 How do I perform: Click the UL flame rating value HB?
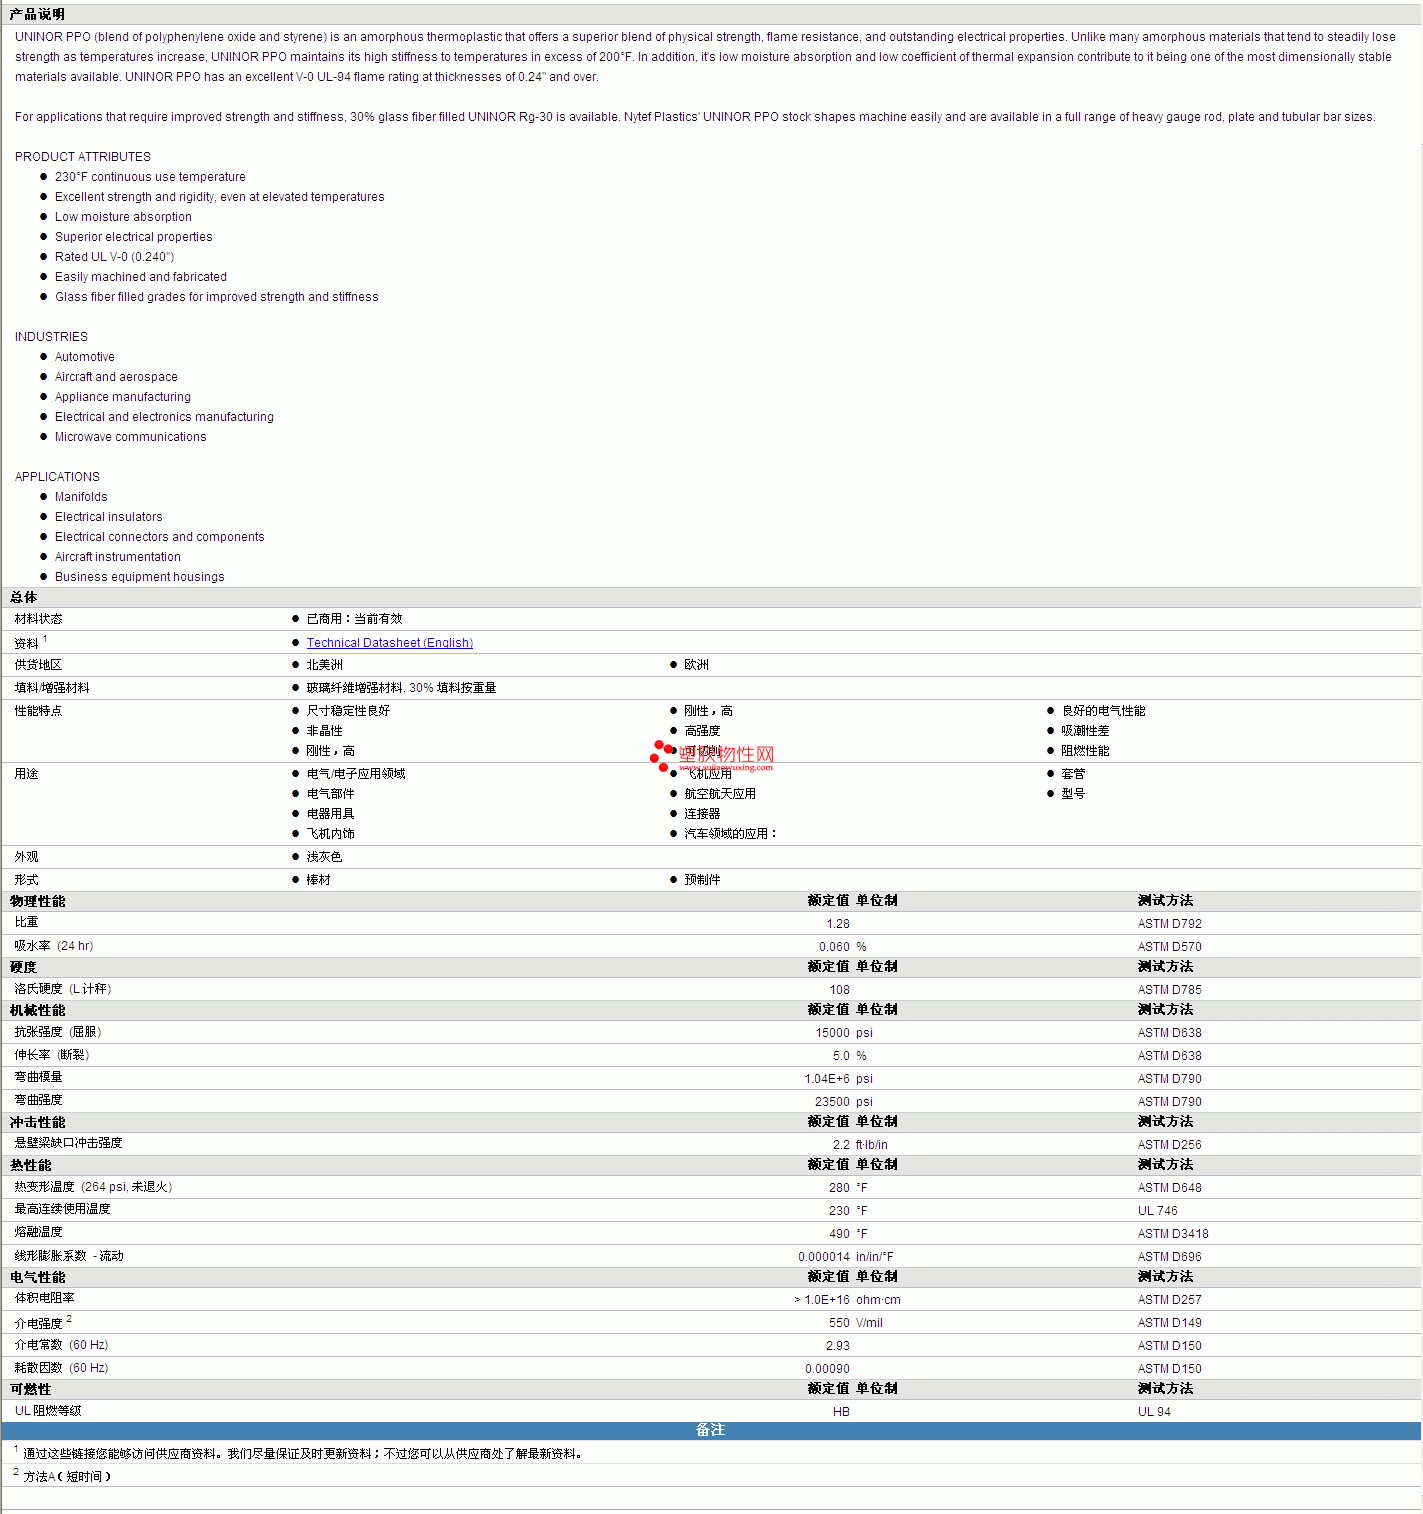[x=841, y=1412]
